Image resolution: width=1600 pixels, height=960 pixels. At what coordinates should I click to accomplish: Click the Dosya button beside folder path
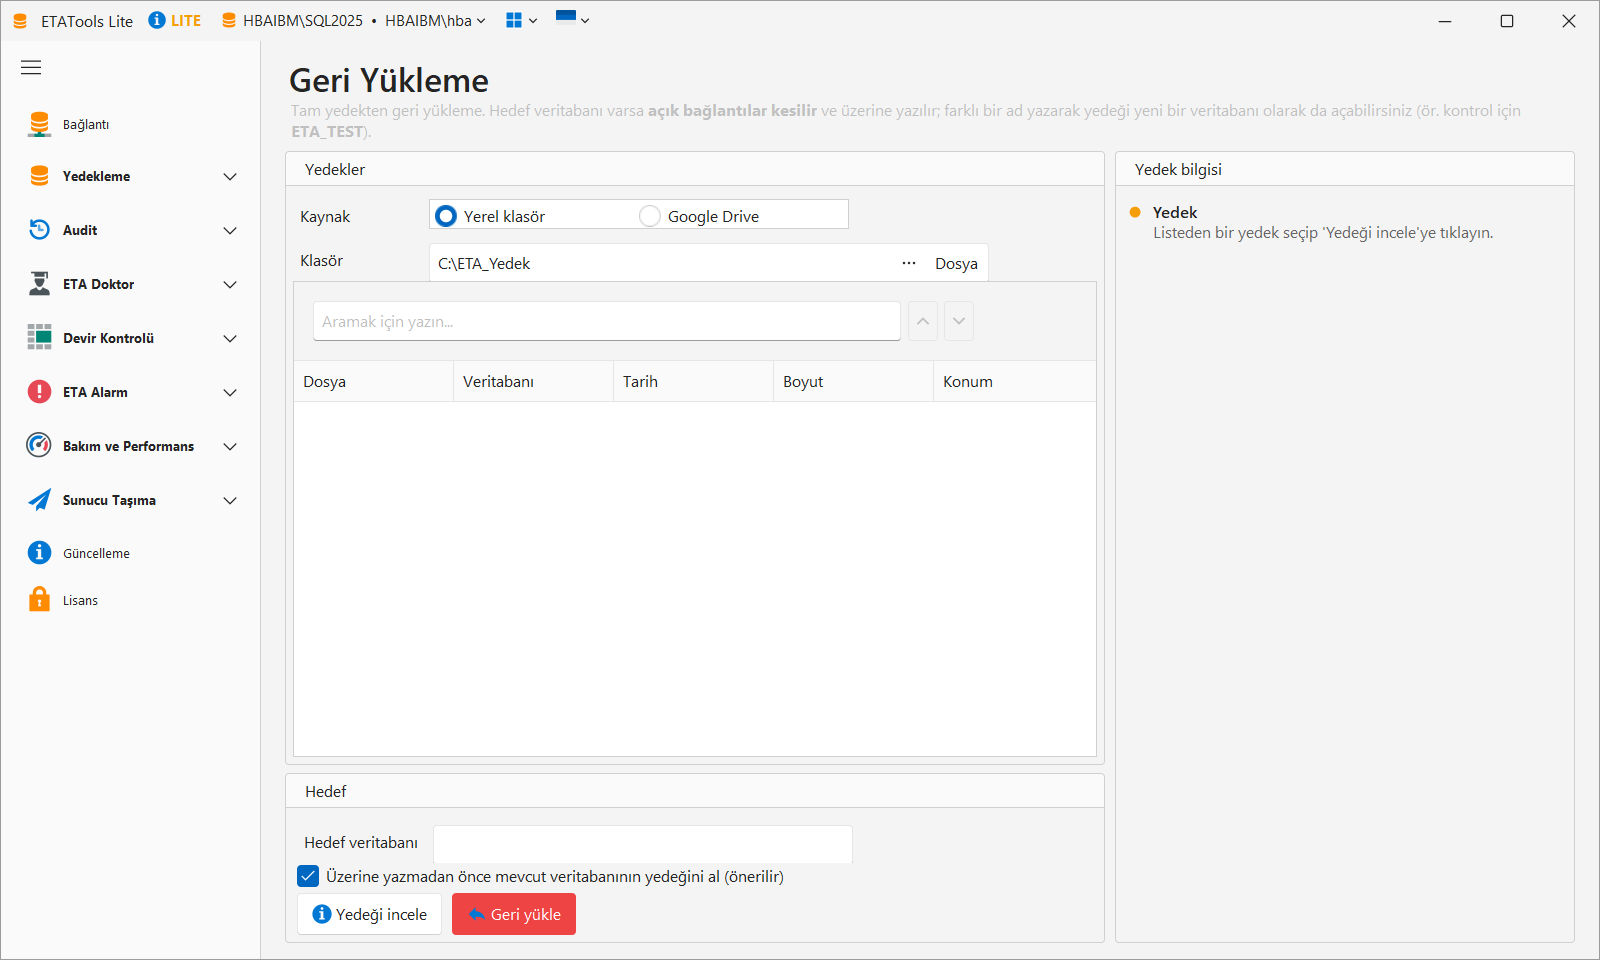956,263
